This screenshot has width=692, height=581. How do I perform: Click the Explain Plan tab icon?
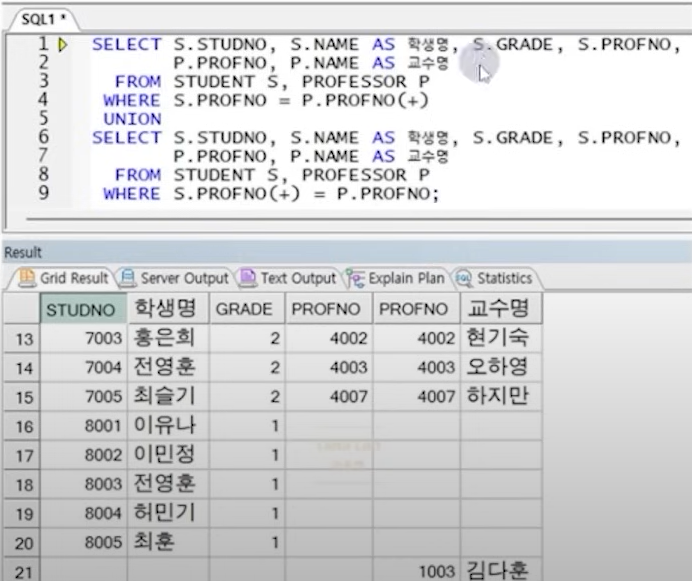point(356,278)
